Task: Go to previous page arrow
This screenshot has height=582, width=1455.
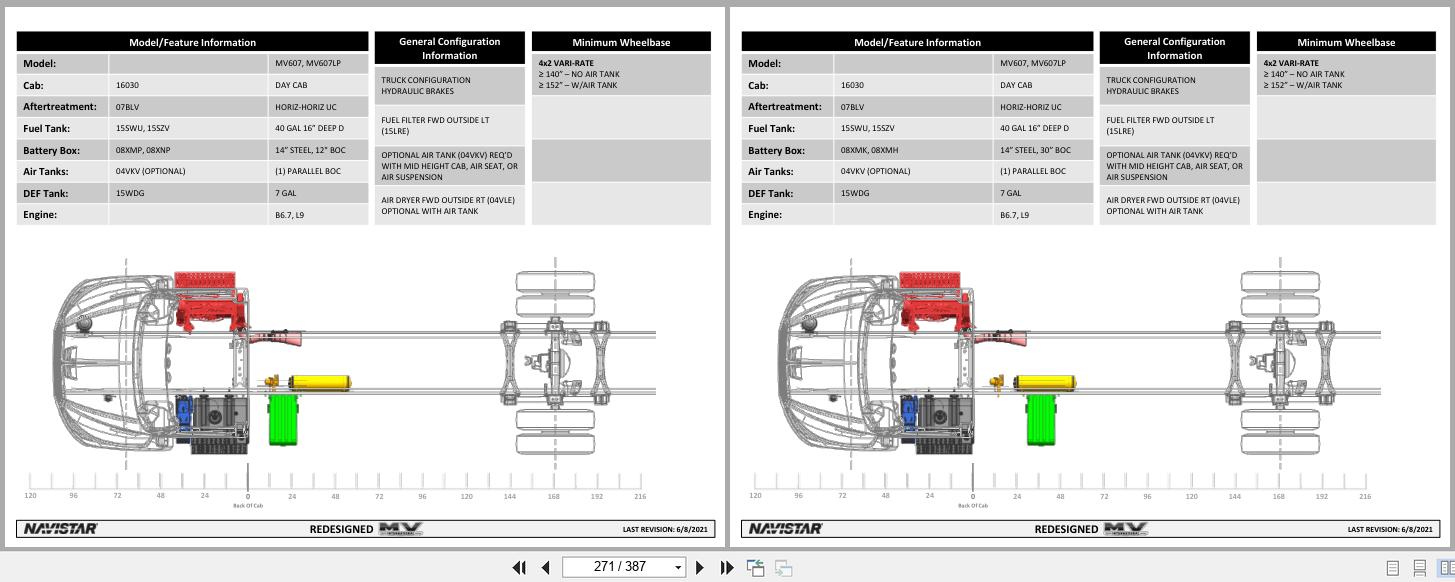Action: click(545, 567)
